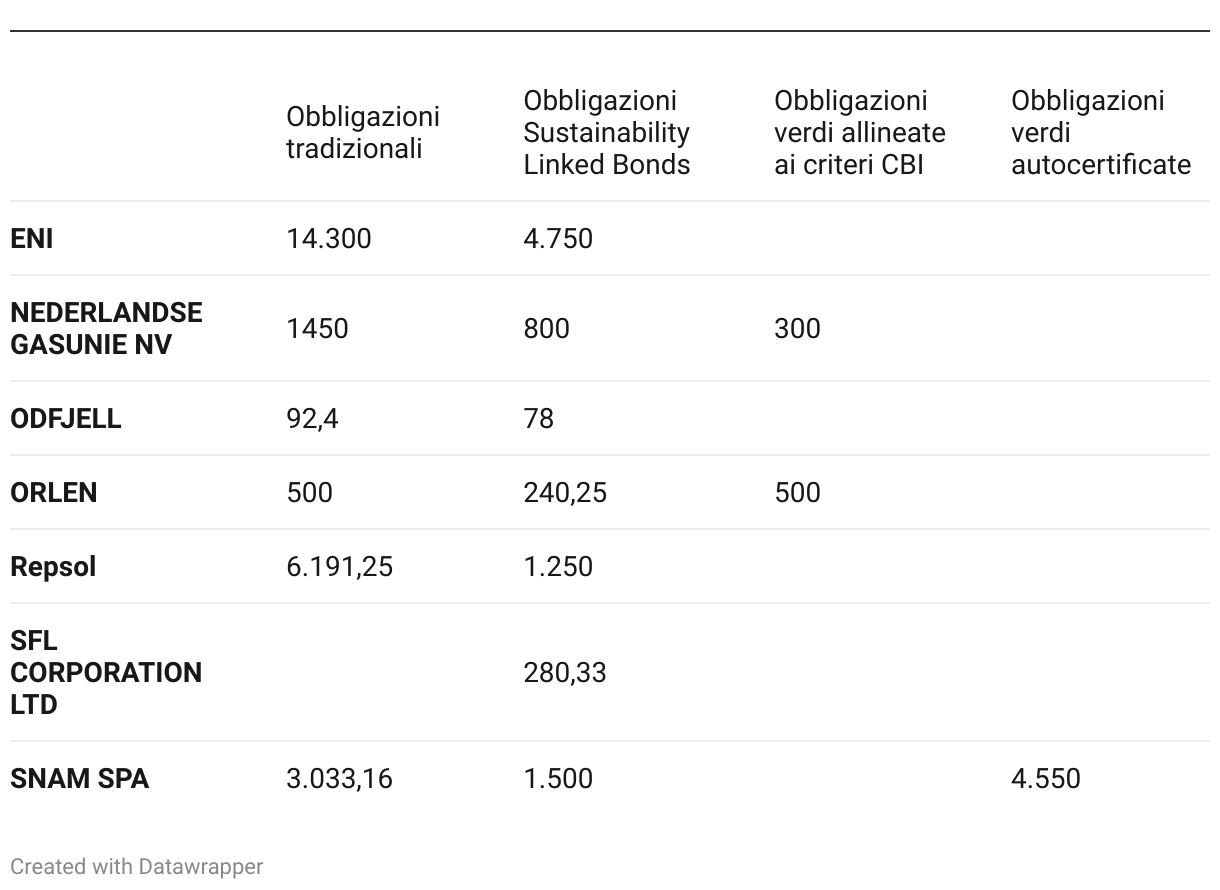Open the Created with Datawrapper link
1220x890 pixels.
click(x=137, y=866)
